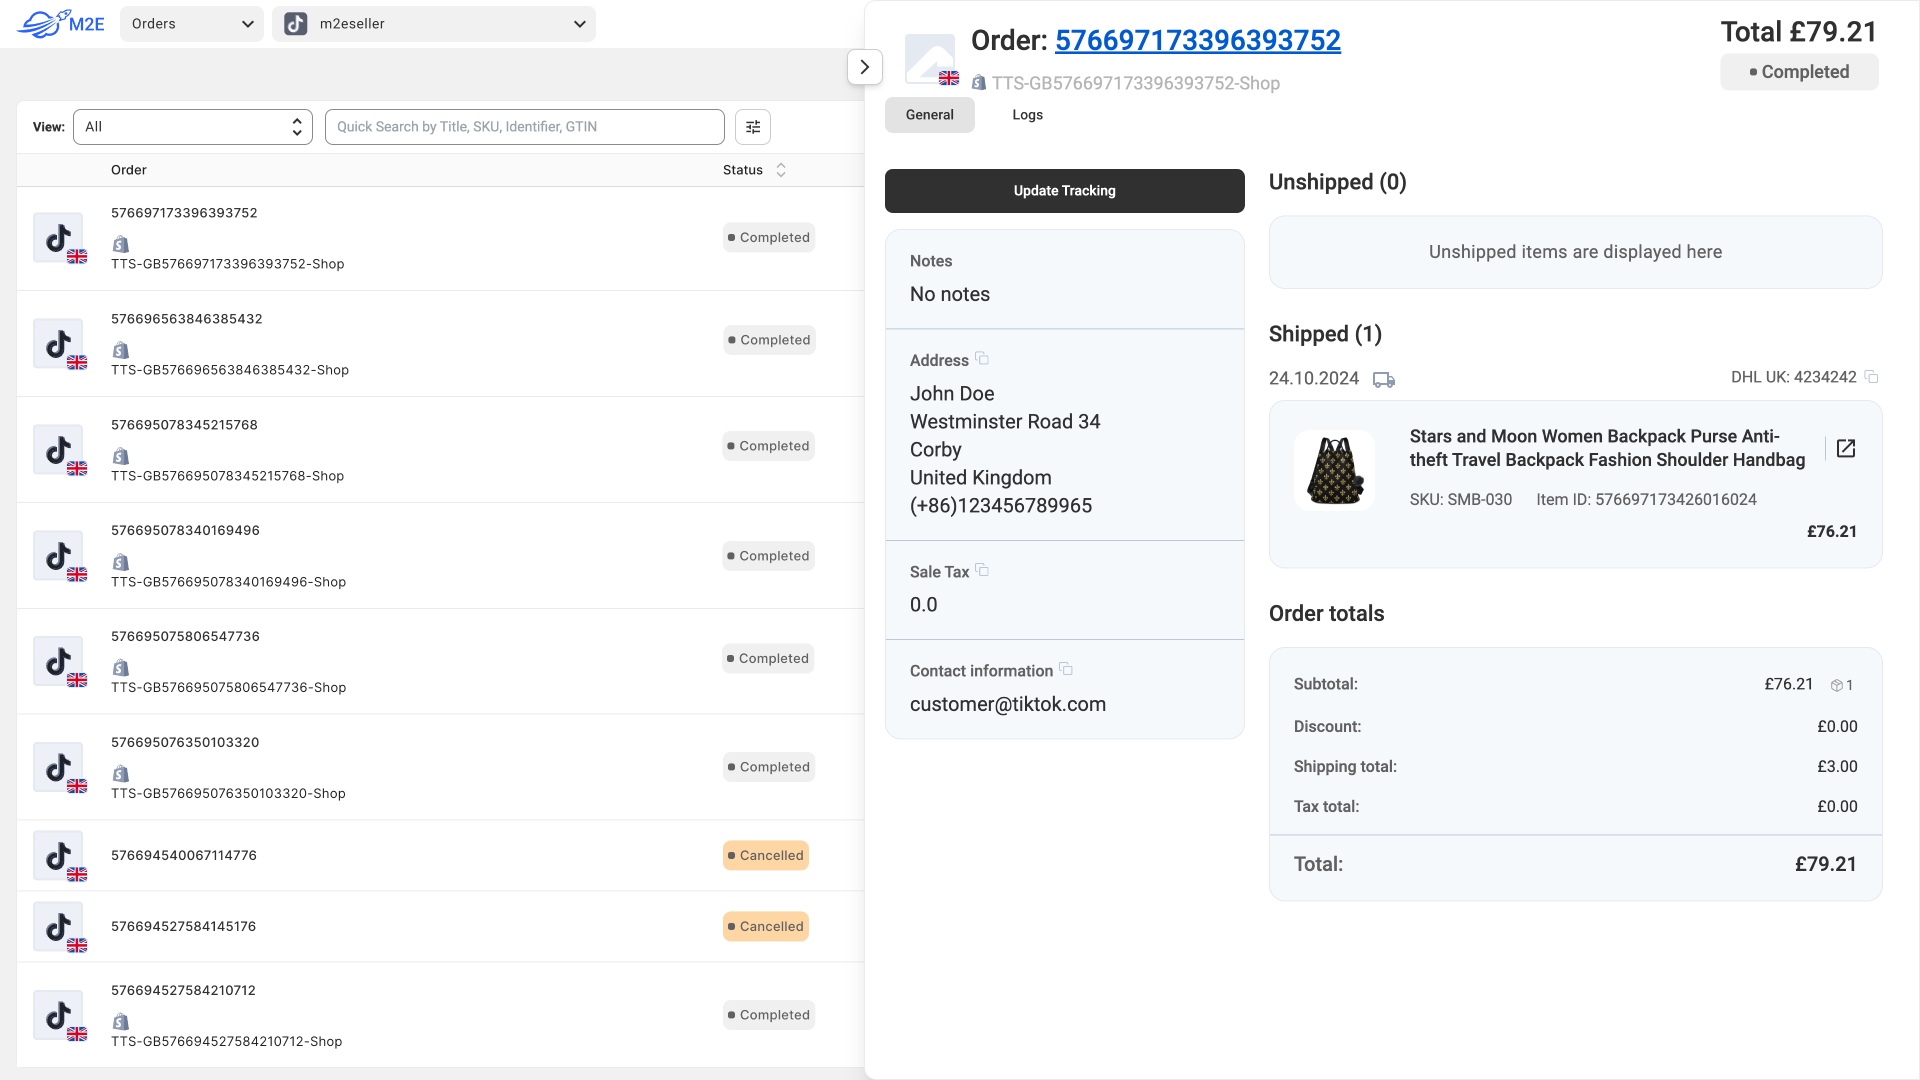Open backpack product in external link
The height and width of the screenshot is (1080, 1920).
coord(1846,448)
